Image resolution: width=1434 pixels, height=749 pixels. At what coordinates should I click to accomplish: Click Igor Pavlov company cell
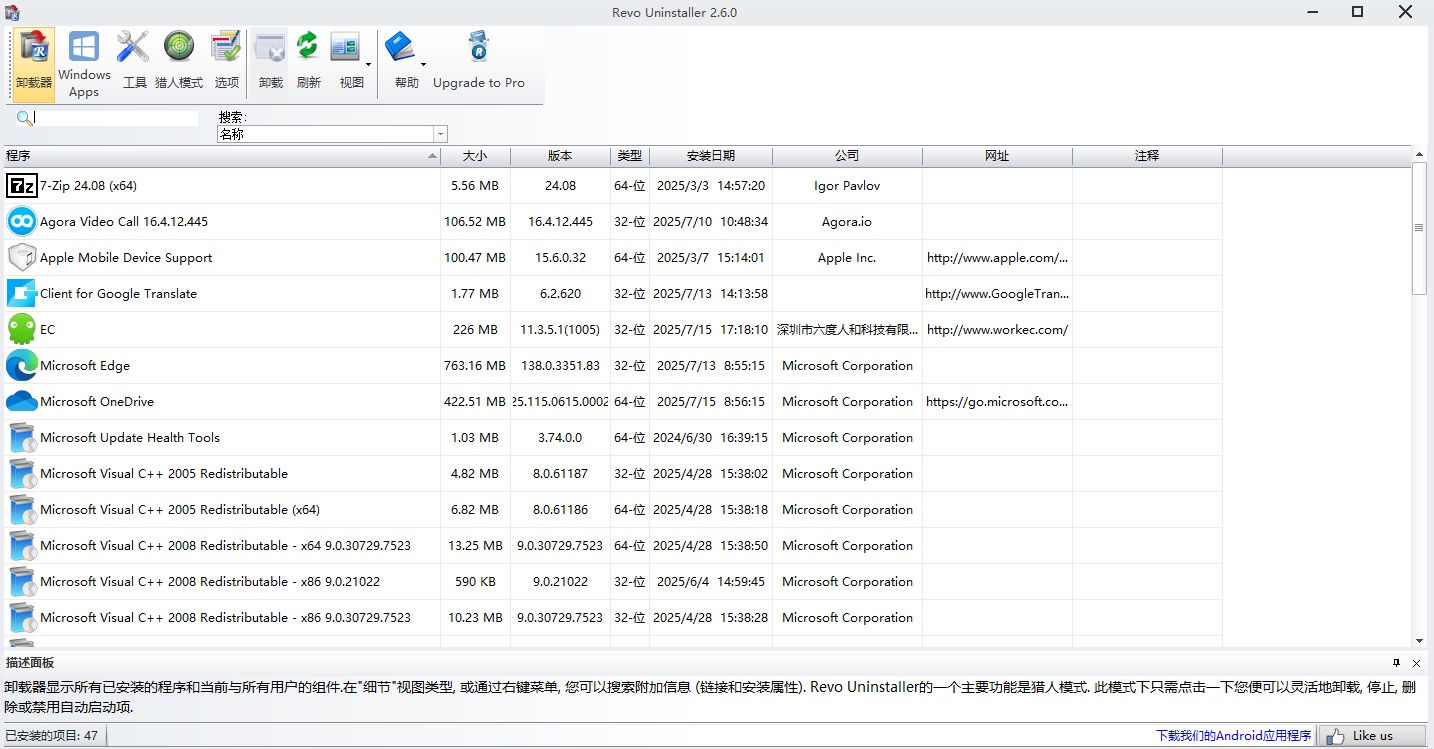click(848, 186)
